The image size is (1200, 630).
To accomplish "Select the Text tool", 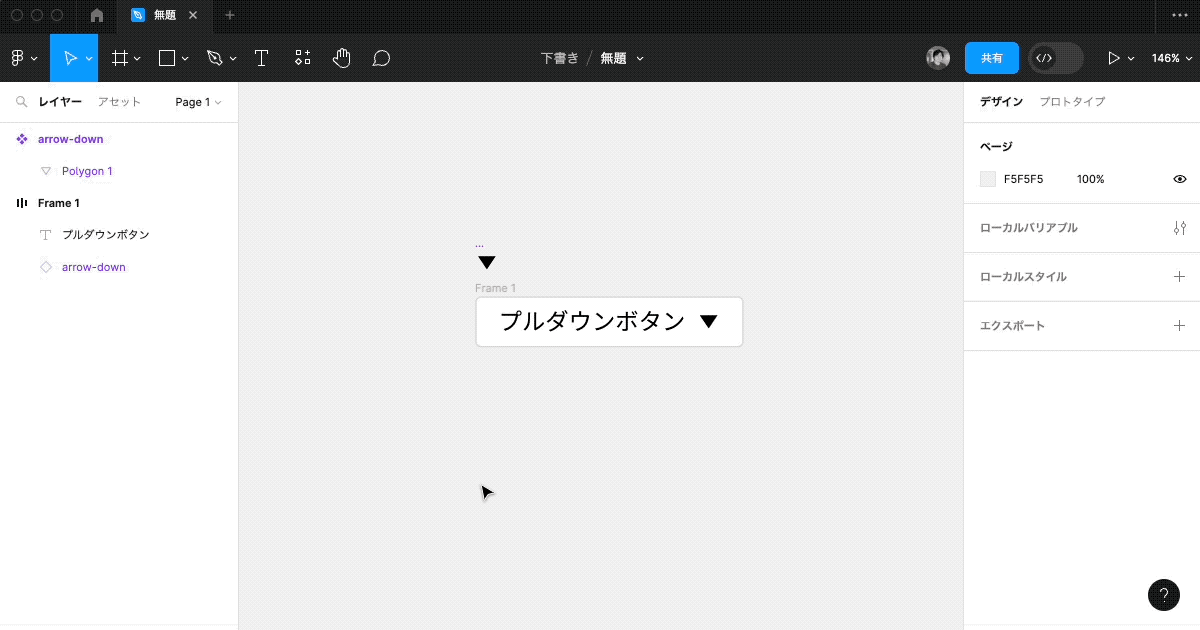I will pyautogui.click(x=261, y=57).
